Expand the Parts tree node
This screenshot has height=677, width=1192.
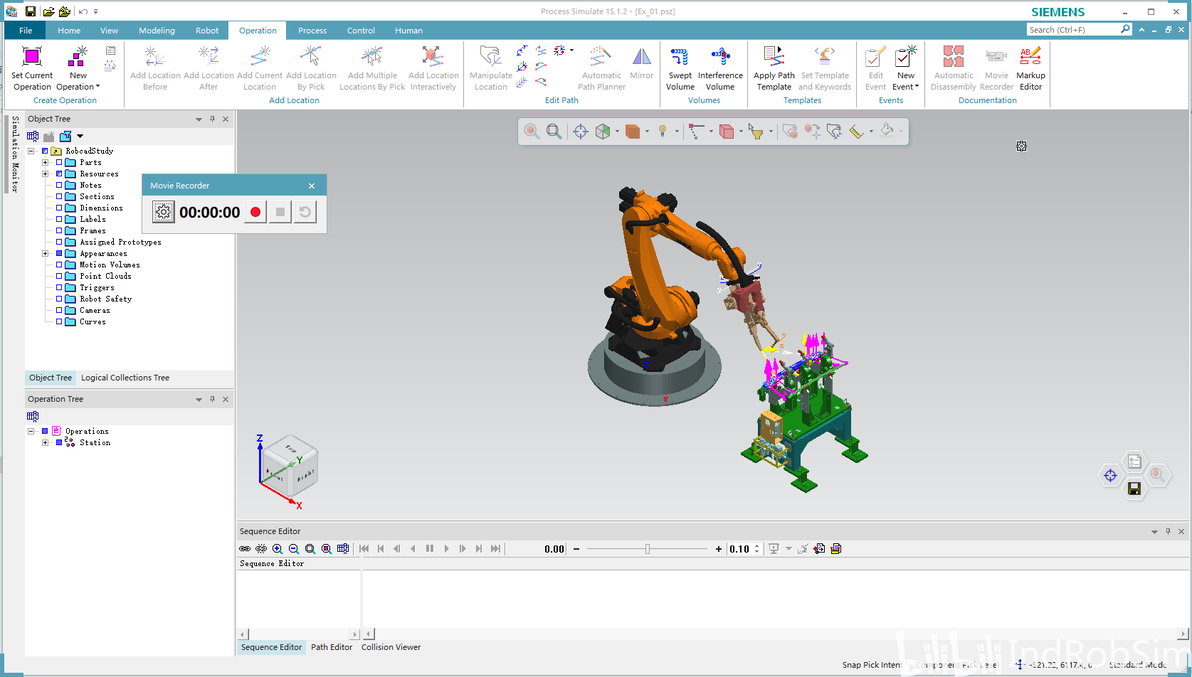(45, 163)
